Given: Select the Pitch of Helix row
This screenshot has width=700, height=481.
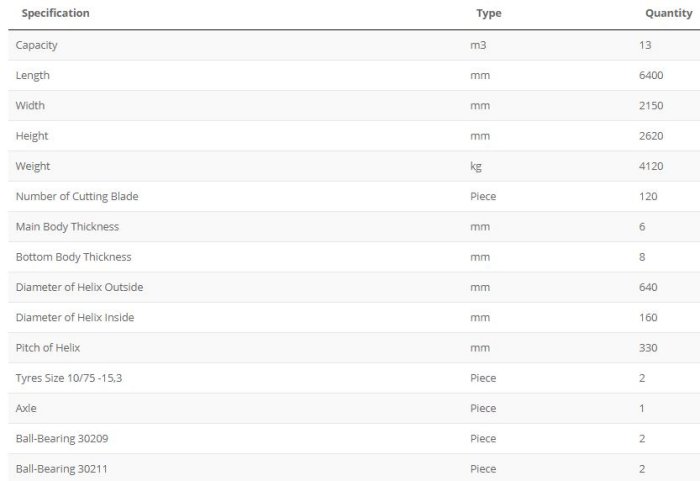Looking at the screenshot, I should pos(48,348).
